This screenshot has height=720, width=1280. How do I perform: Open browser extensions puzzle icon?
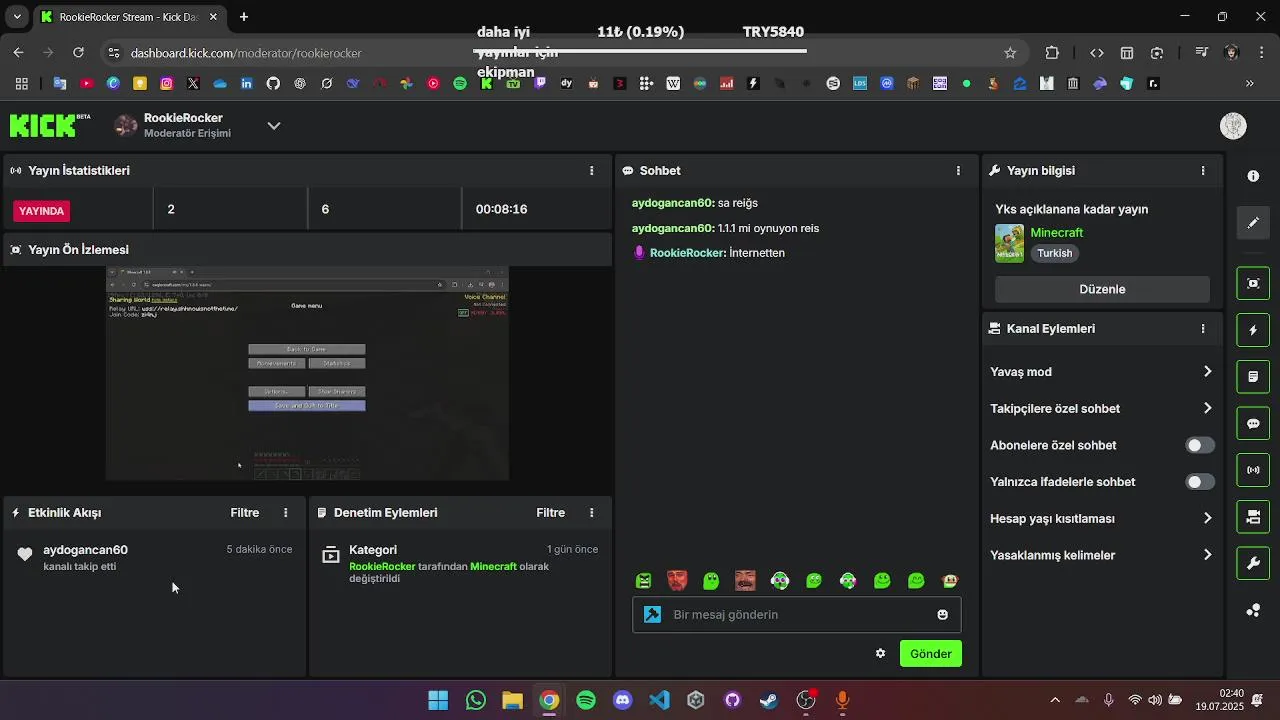point(1052,53)
